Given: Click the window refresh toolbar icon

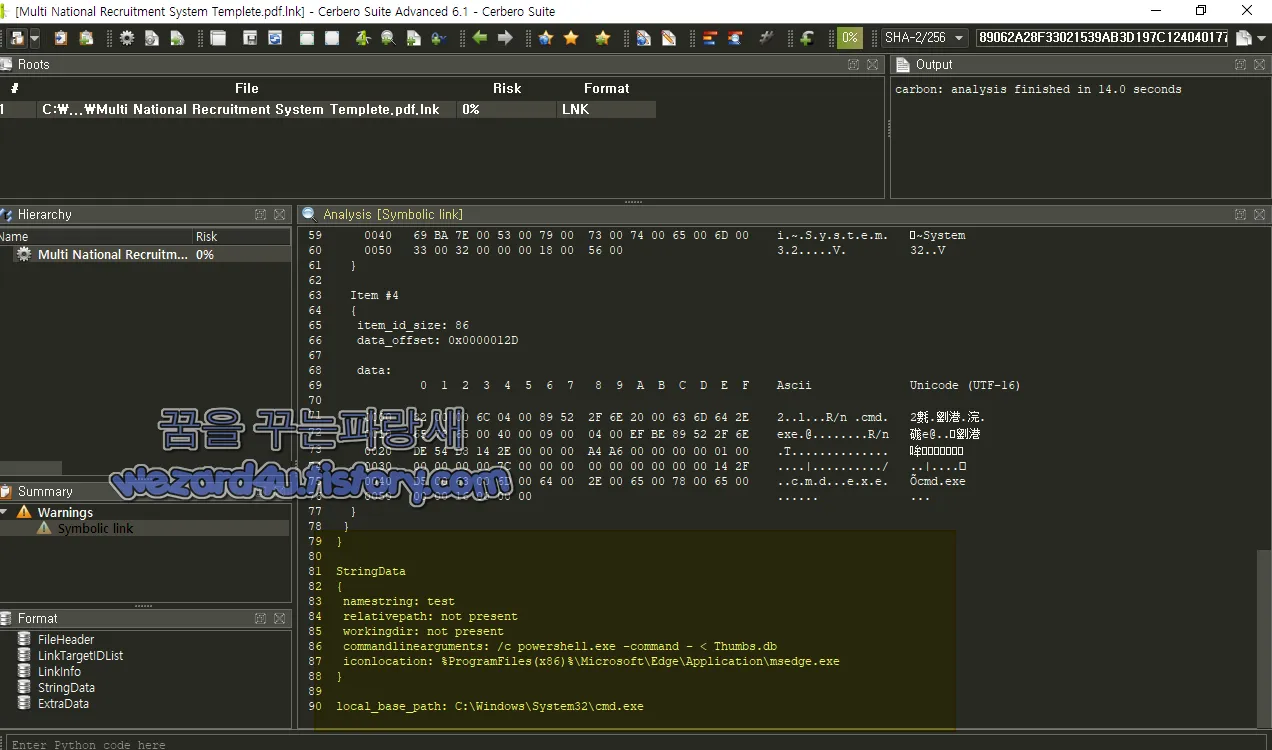Looking at the screenshot, I should click(x=275, y=38).
